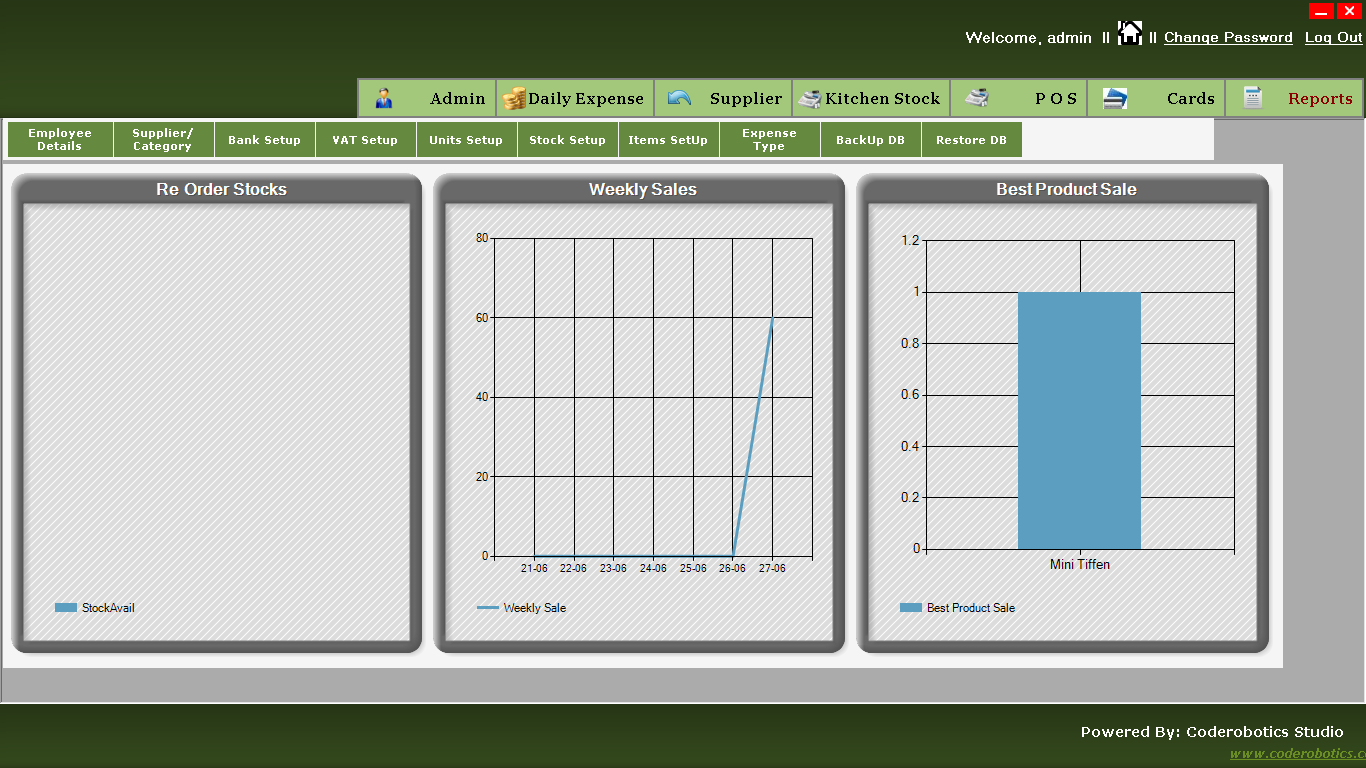Open the Supplier/Category setup tab
1366x768 pixels.
tap(162, 140)
